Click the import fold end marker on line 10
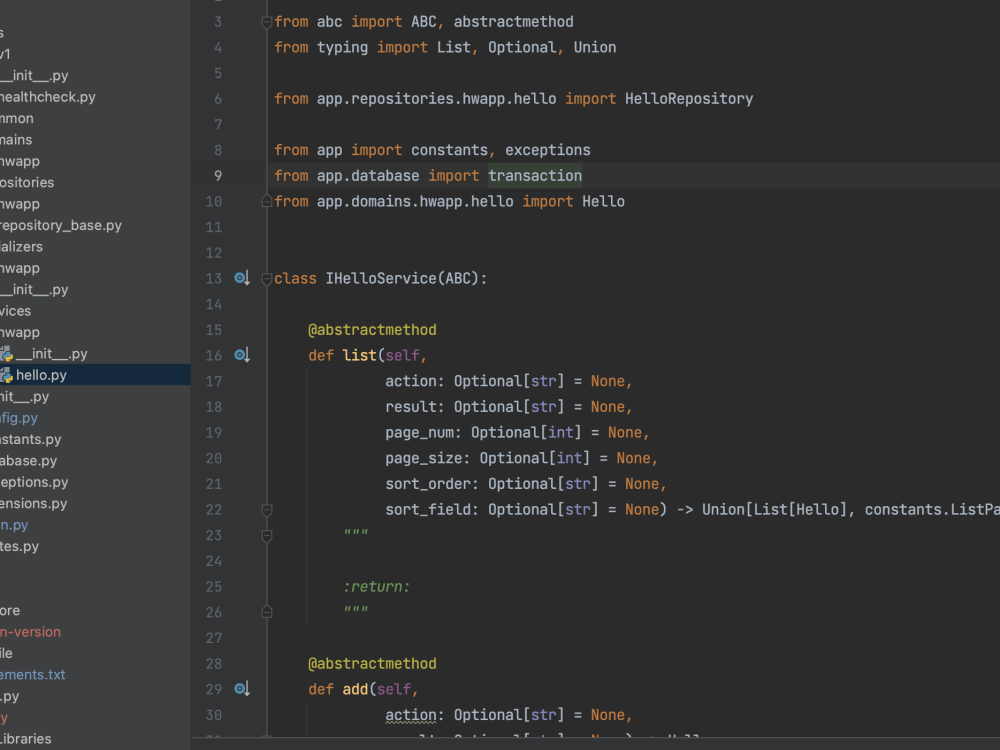This screenshot has width=1000, height=750. point(267,202)
